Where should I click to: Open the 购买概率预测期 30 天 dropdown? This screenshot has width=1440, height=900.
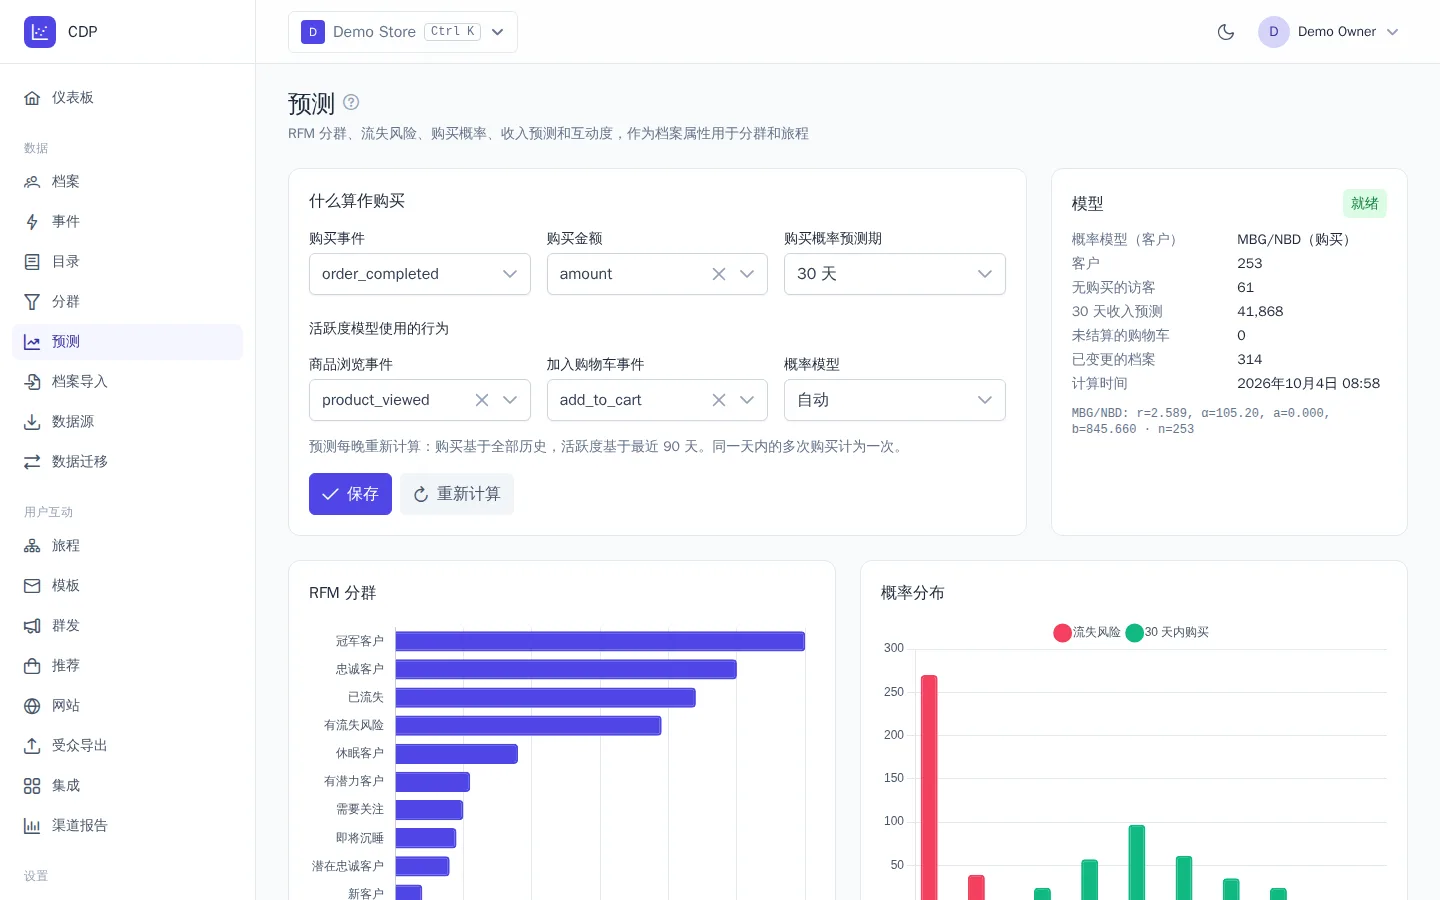pyautogui.click(x=895, y=274)
